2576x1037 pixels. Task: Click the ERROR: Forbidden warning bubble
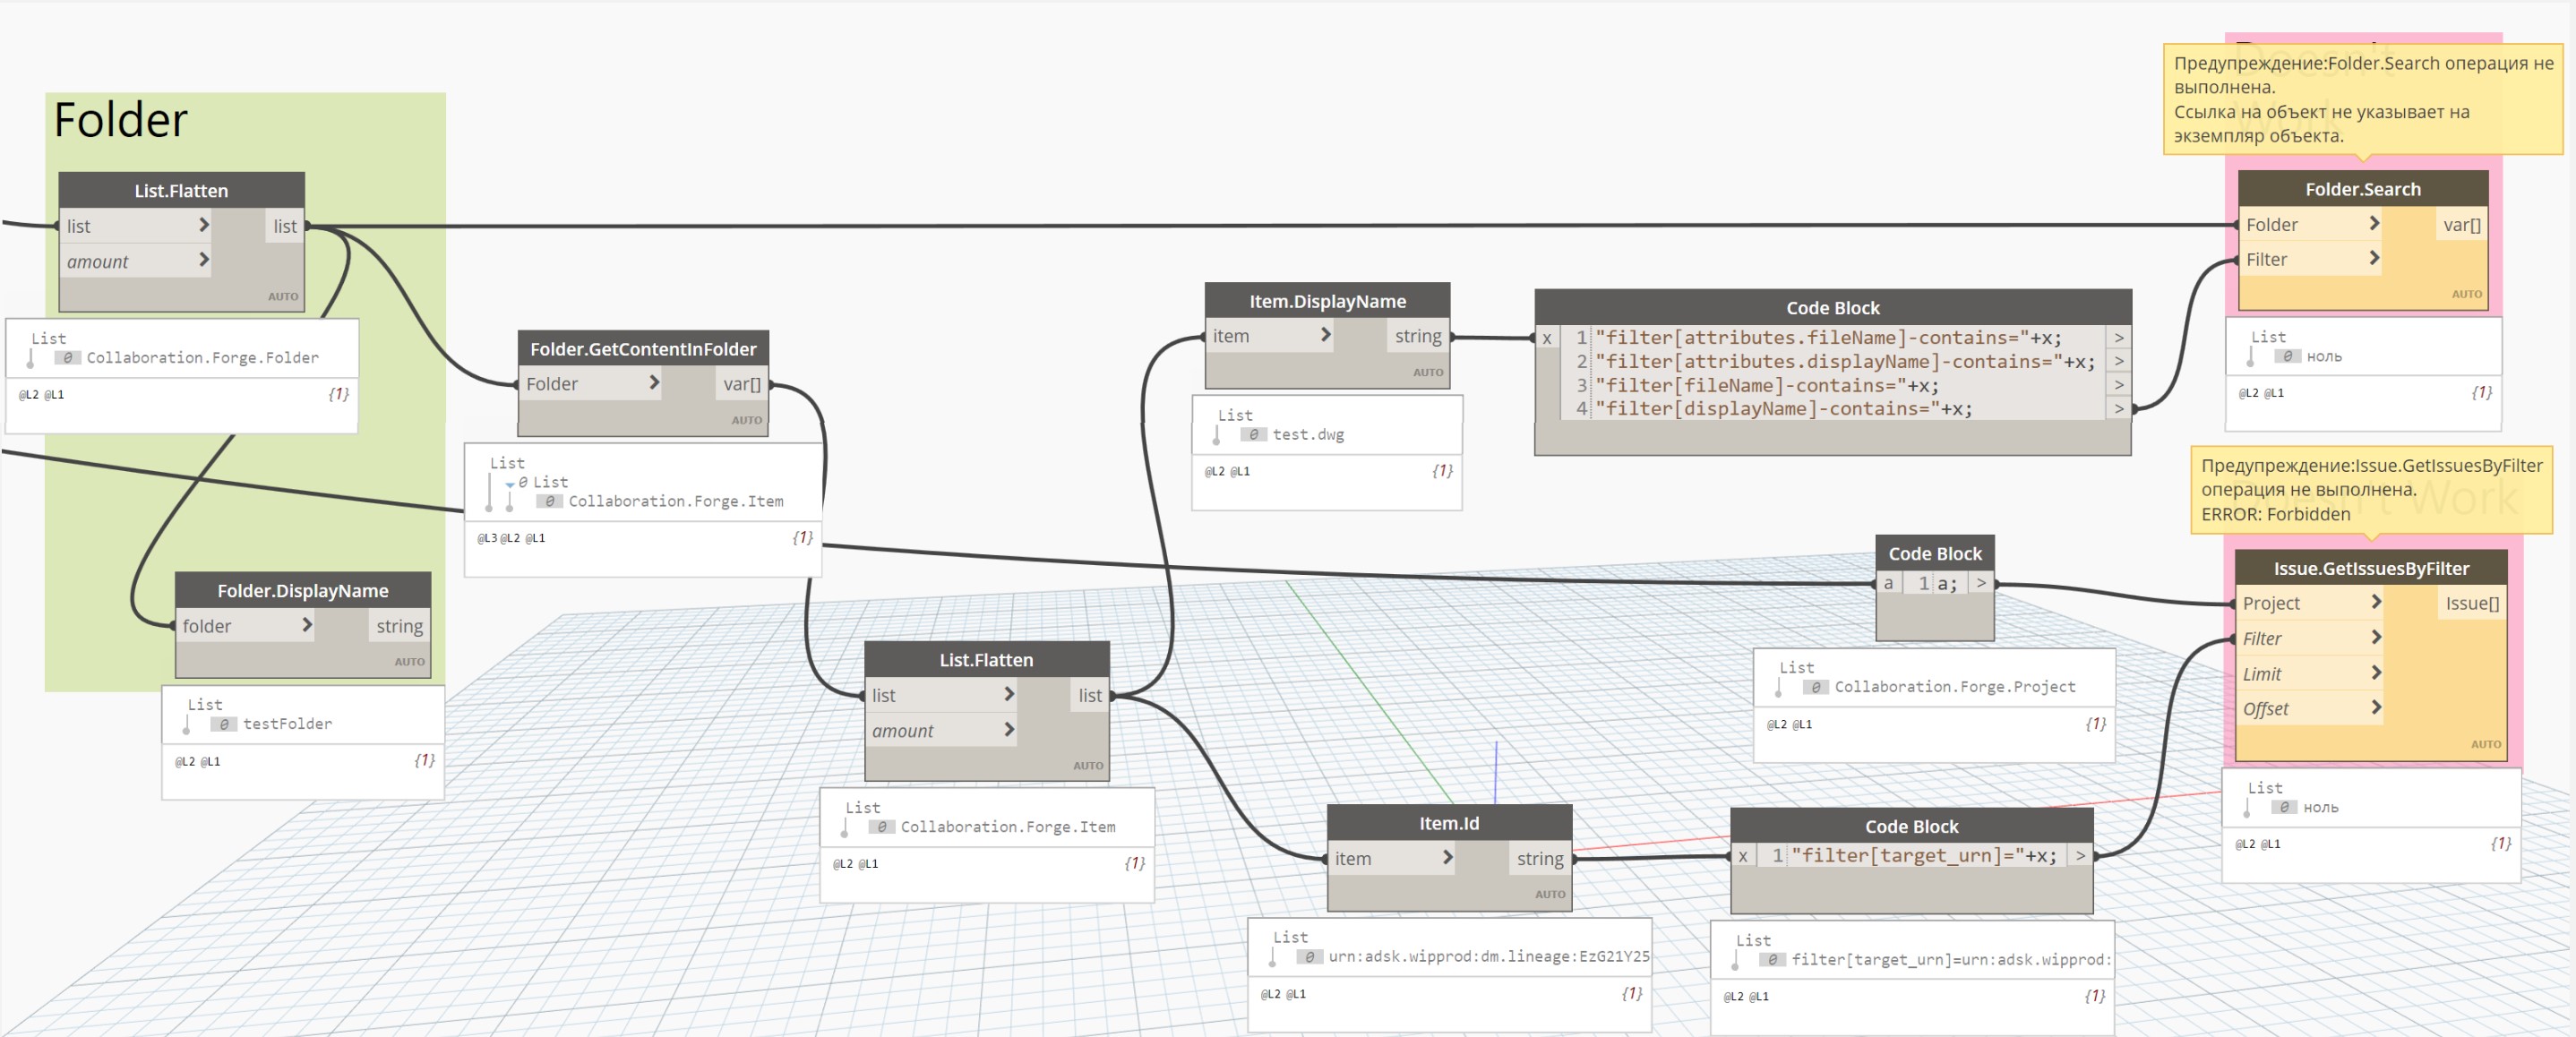pos(2370,490)
